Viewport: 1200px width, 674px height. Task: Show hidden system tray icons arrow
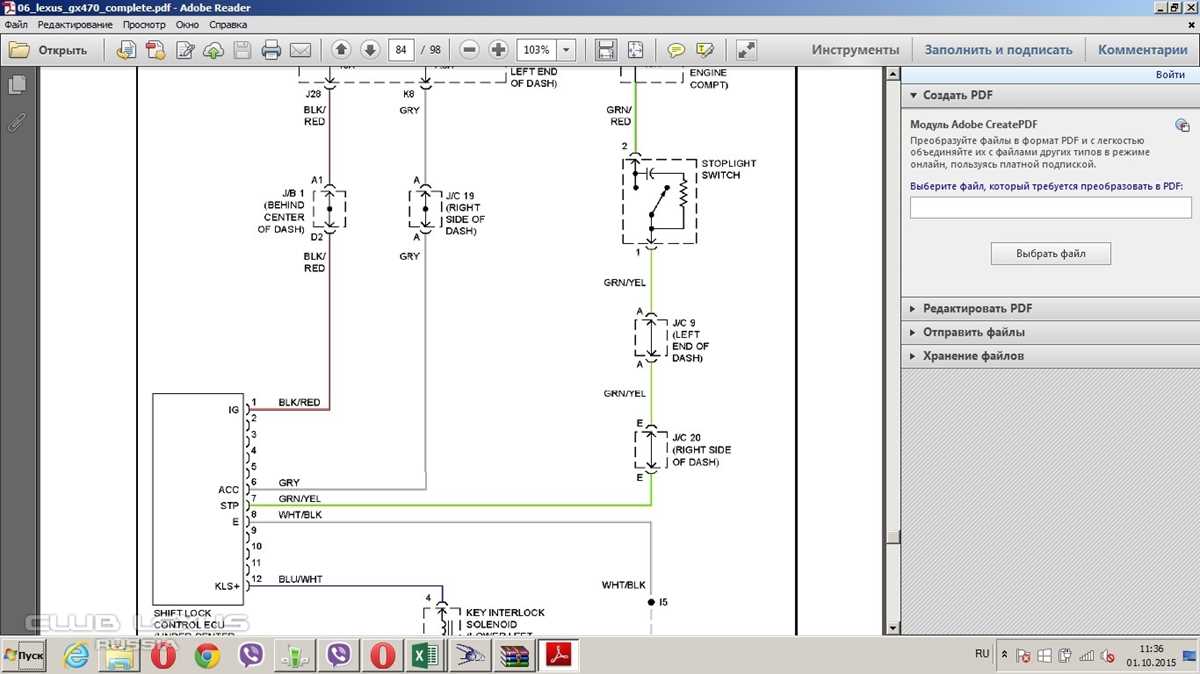coord(1004,655)
